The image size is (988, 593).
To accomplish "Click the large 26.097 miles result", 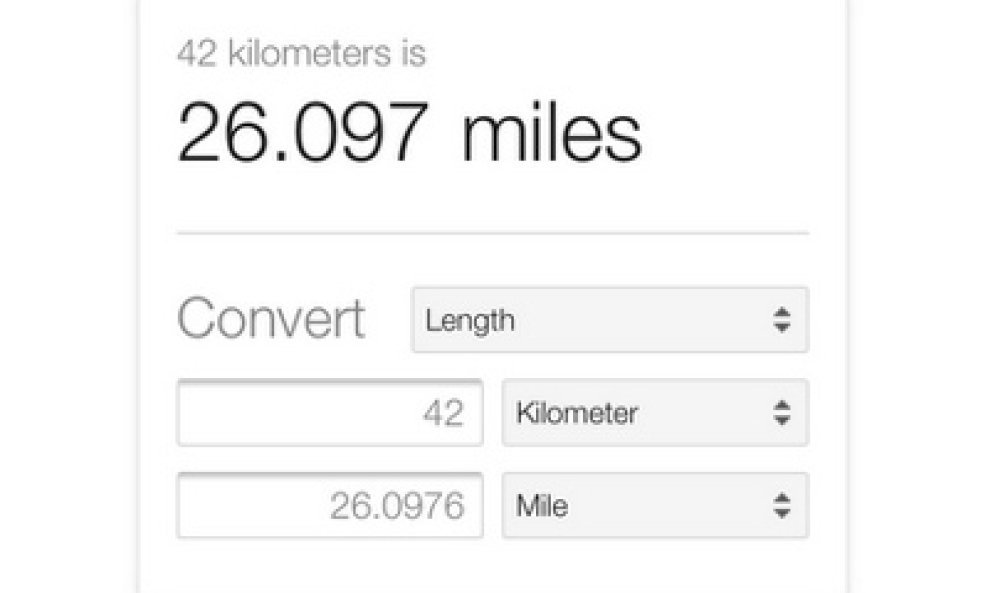I will click(x=410, y=133).
